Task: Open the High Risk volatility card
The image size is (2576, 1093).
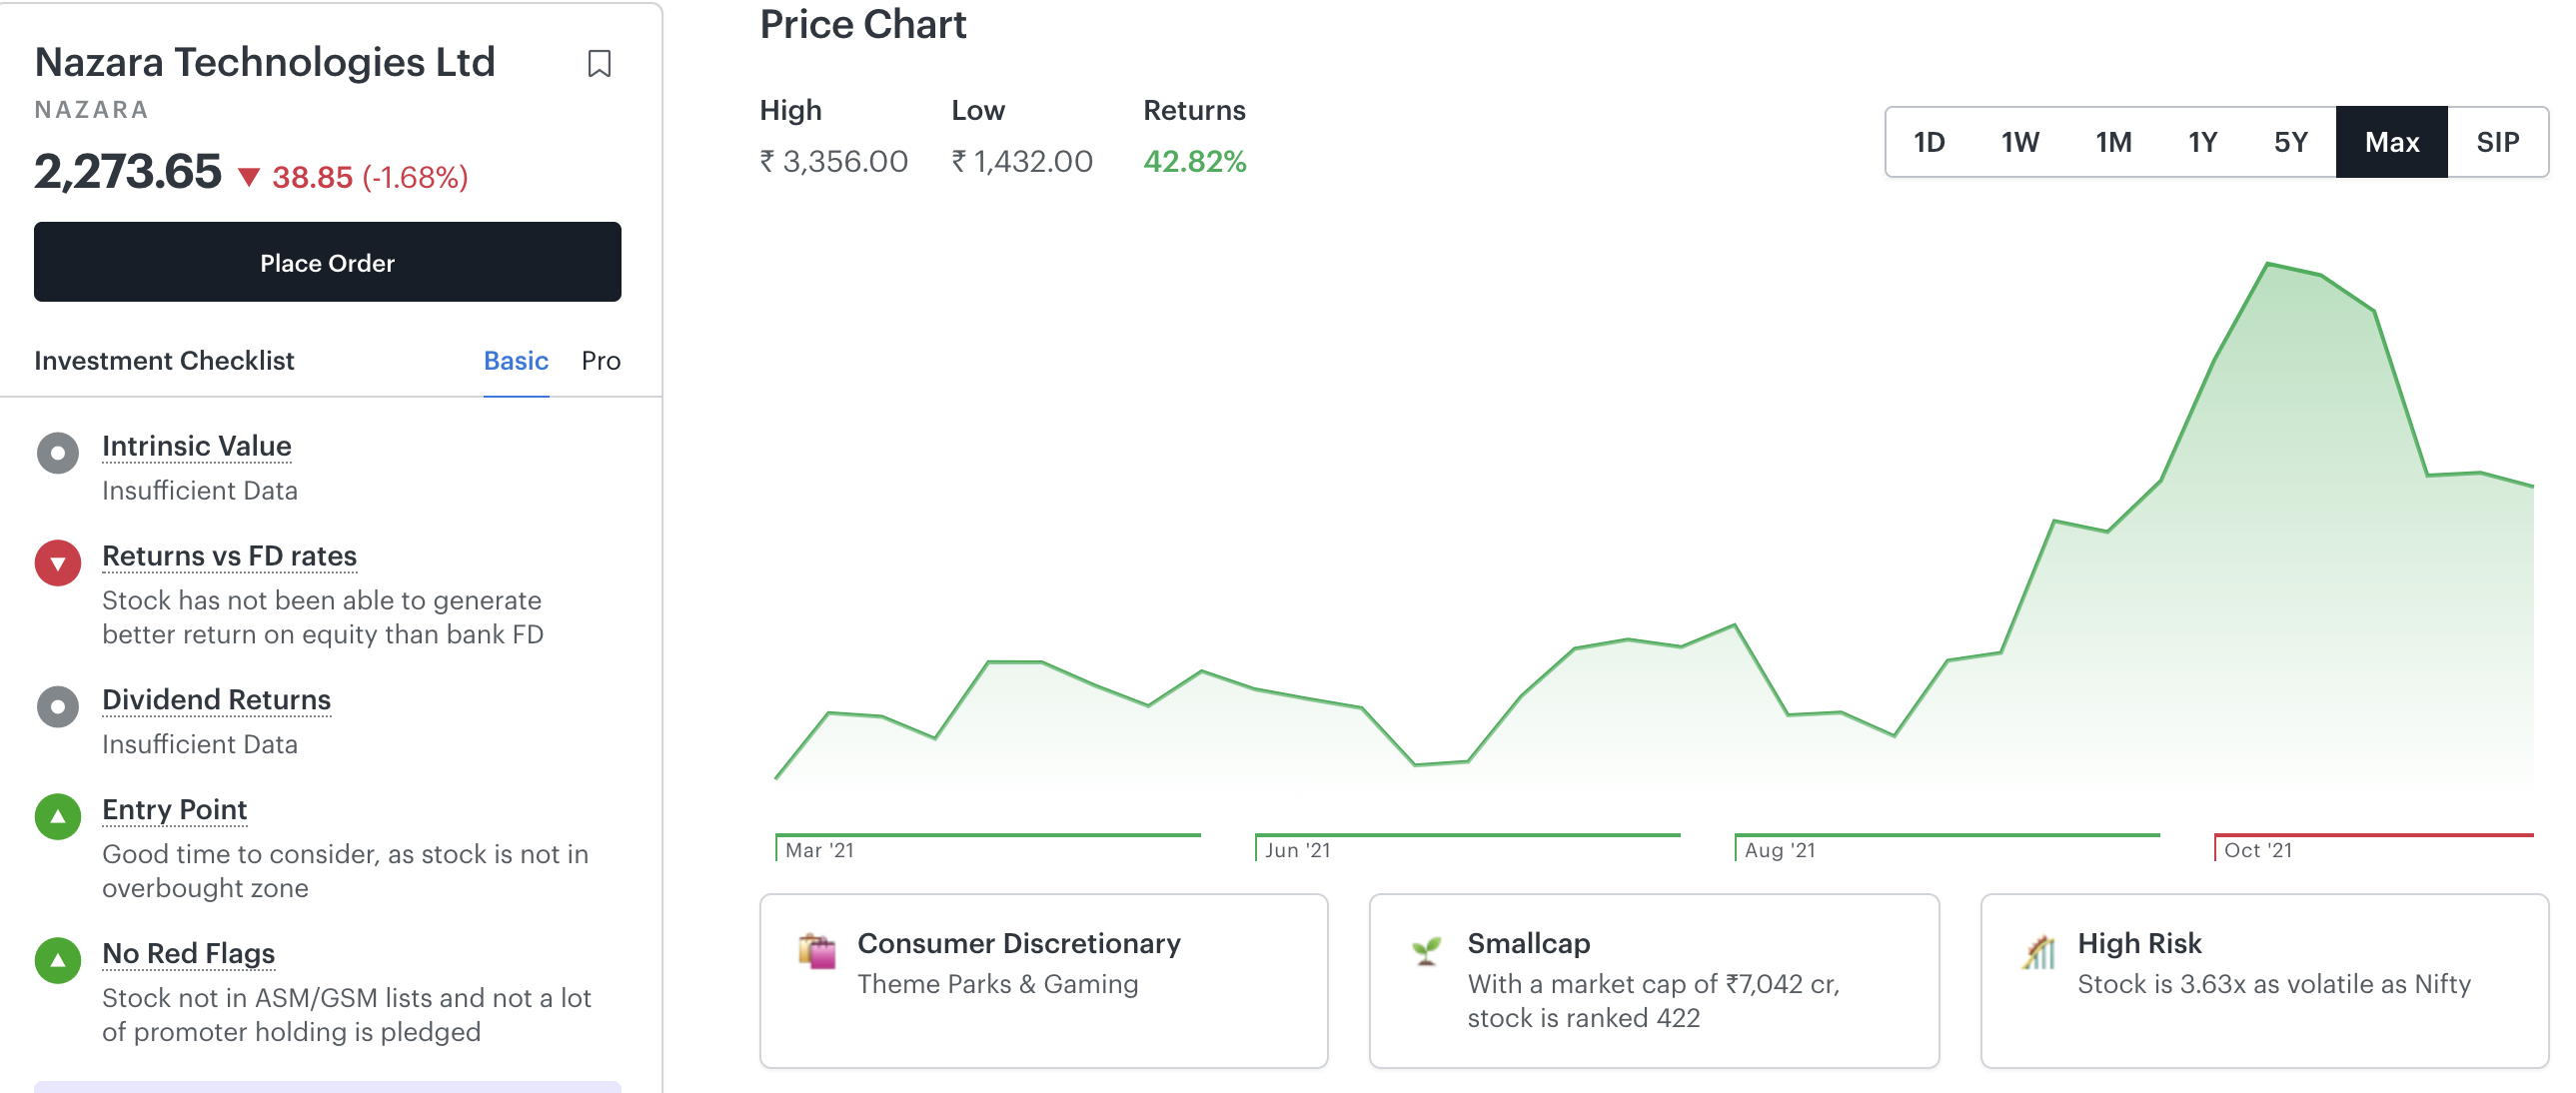Action: pyautogui.click(x=2265, y=981)
